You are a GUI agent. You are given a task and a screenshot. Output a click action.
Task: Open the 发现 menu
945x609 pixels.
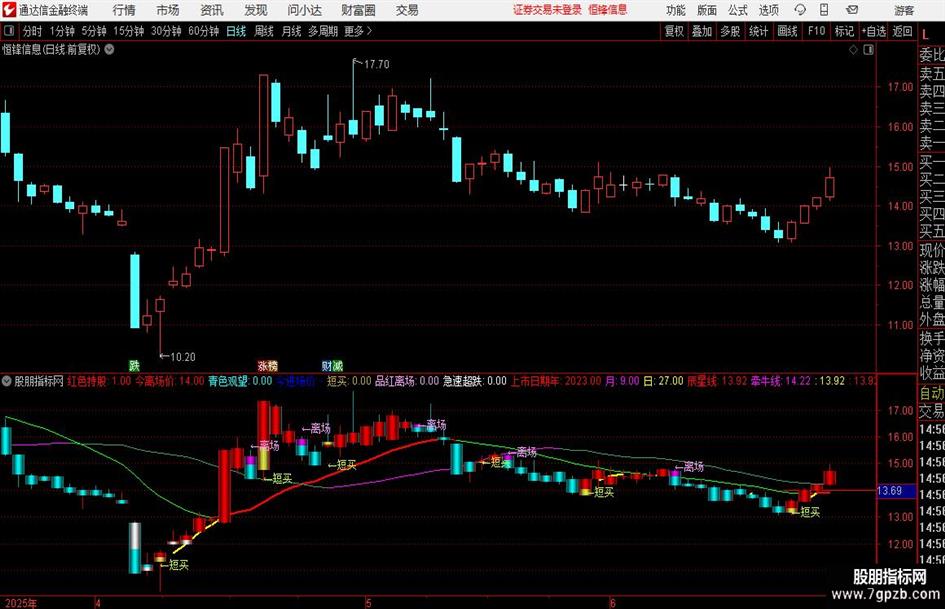256,10
